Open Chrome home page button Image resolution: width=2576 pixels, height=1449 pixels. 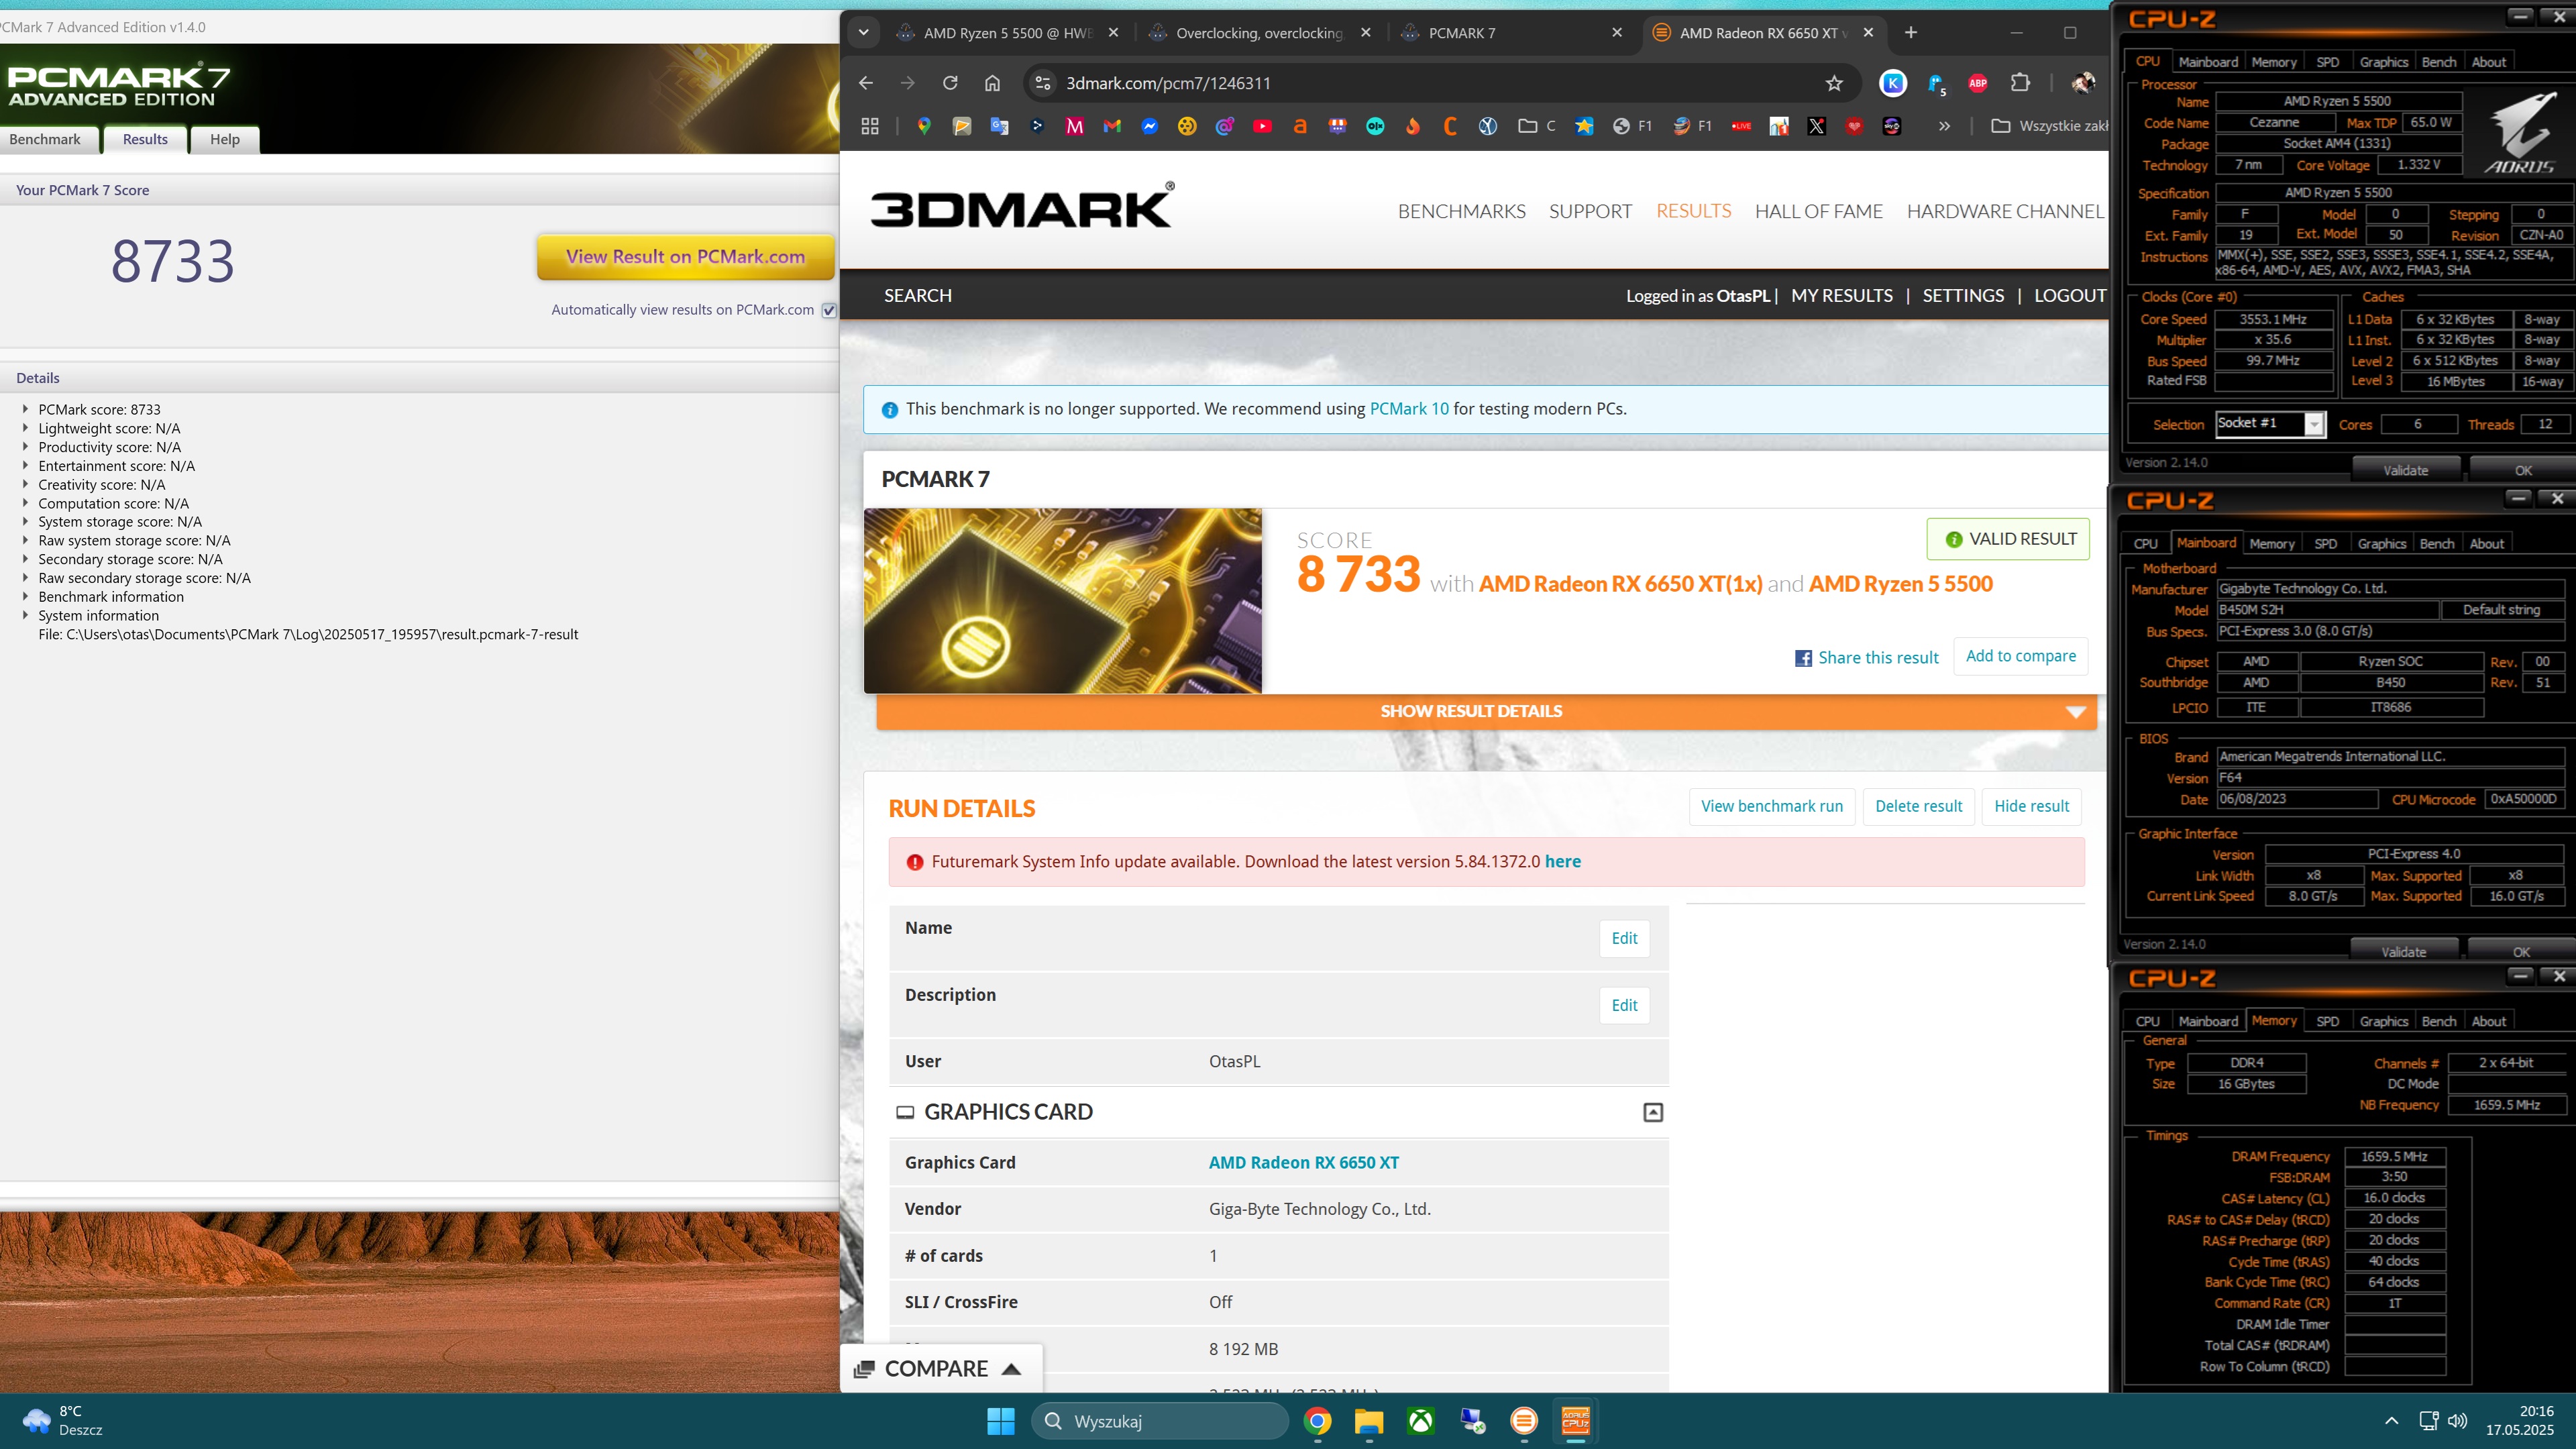tap(992, 83)
